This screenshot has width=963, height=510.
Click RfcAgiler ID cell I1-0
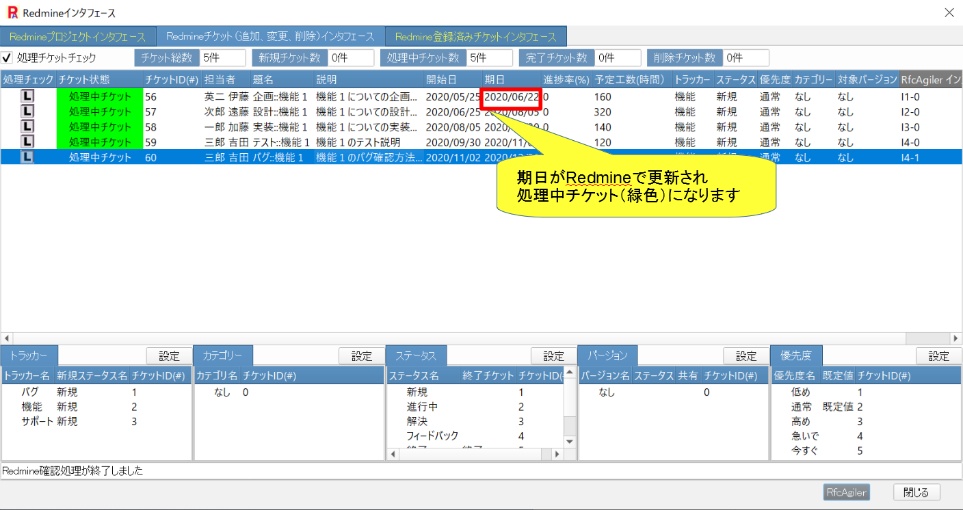(x=910, y=96)
